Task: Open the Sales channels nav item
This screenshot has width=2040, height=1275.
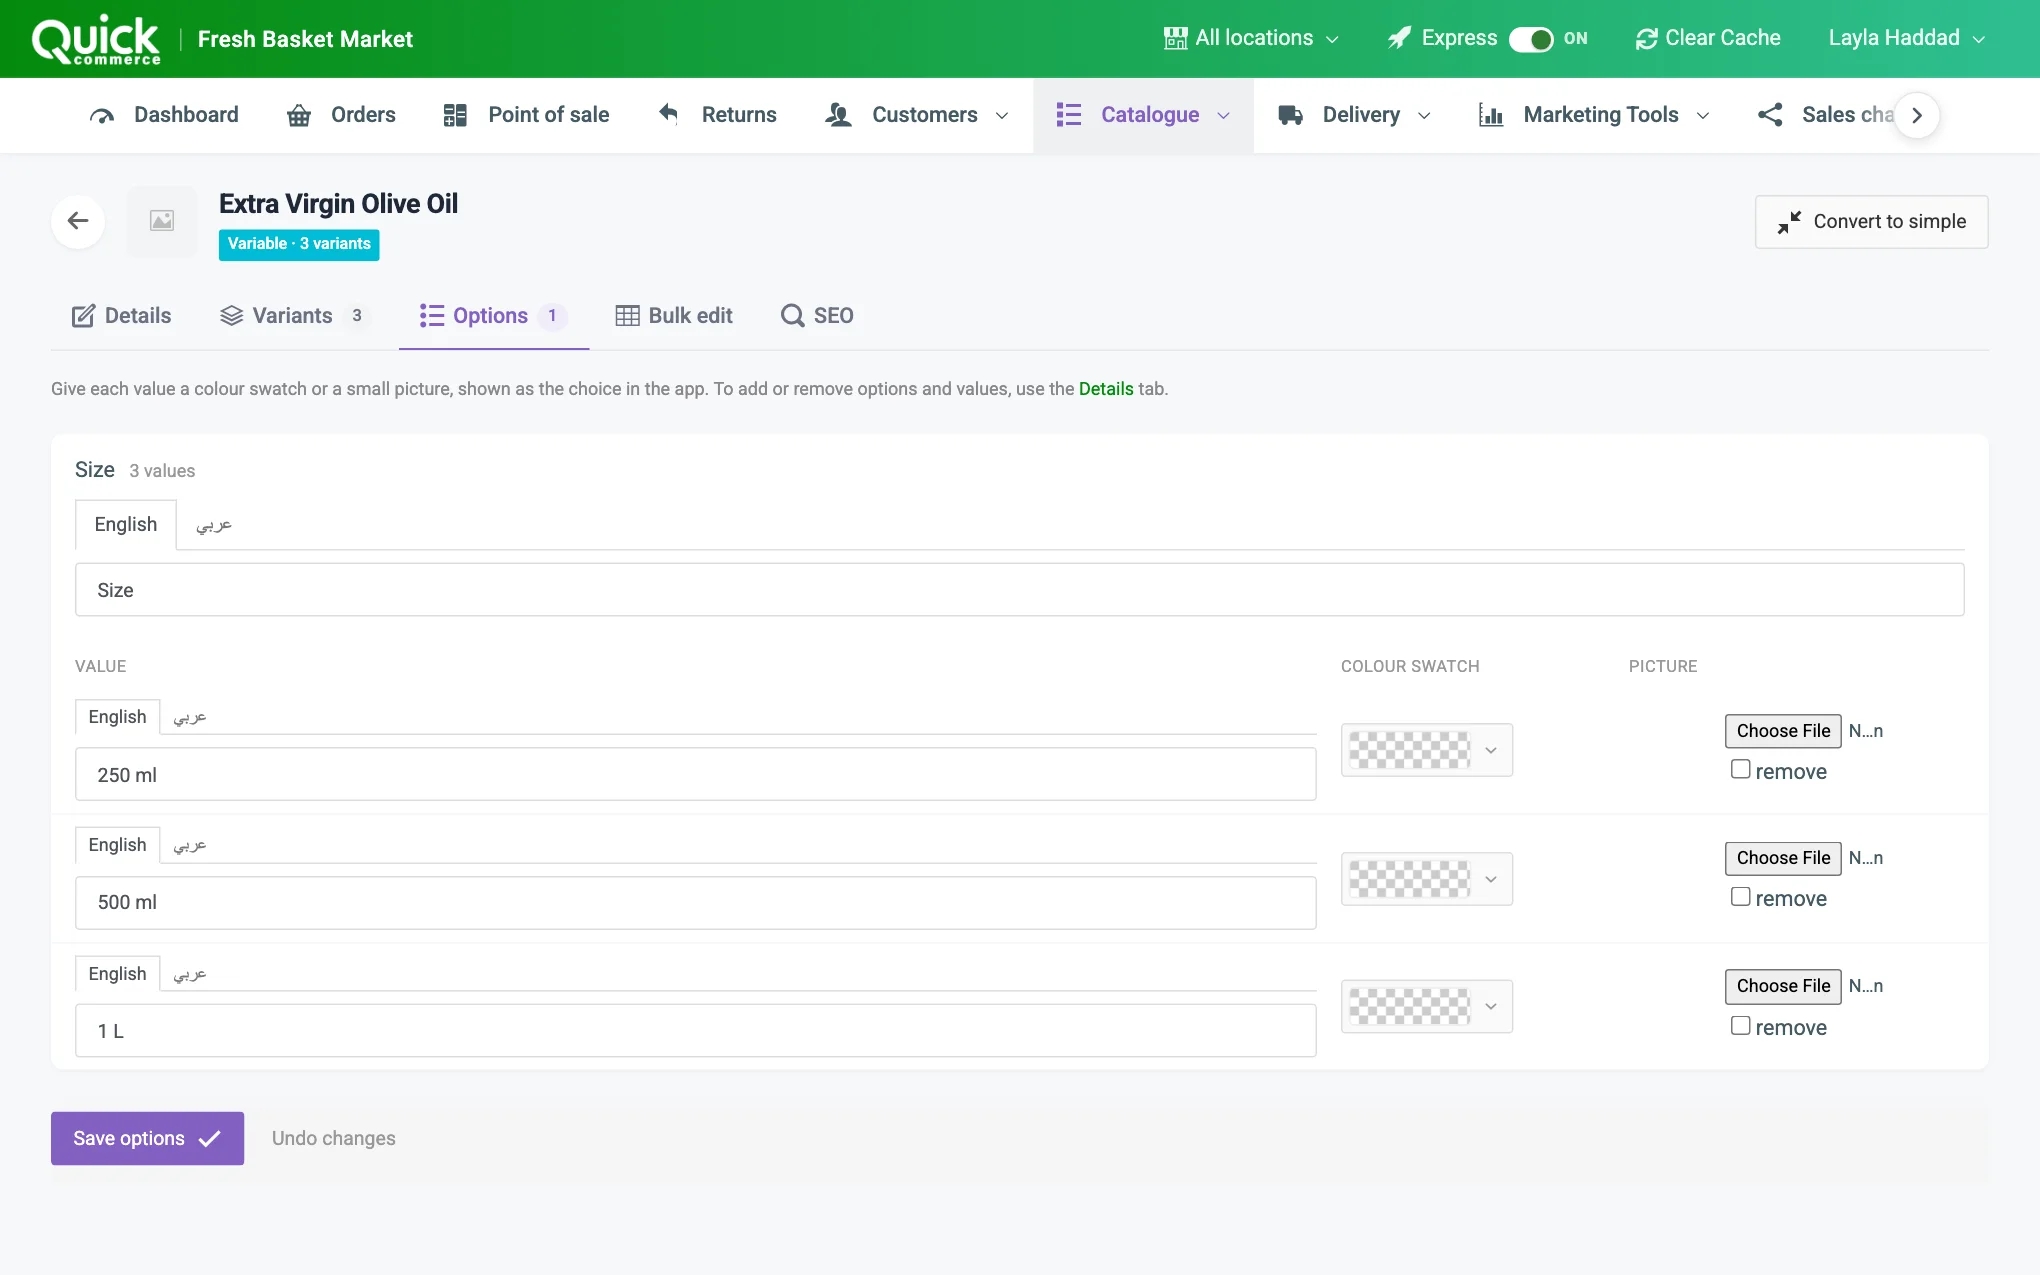Action: click(x=1825, y=115)
